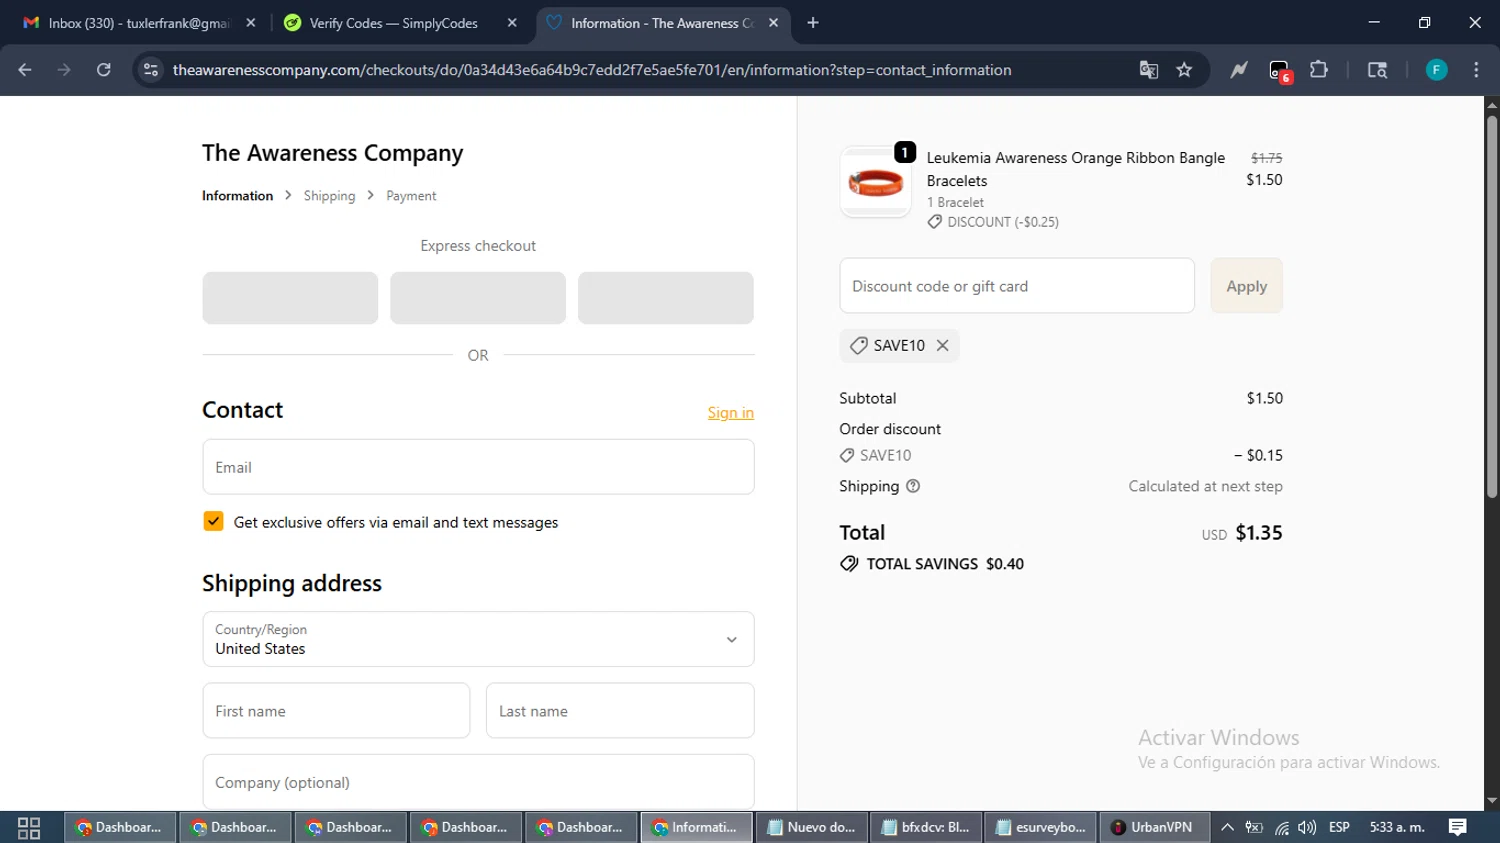
Task: Click the battery tray icon
Action: (x=1254, y=827)
